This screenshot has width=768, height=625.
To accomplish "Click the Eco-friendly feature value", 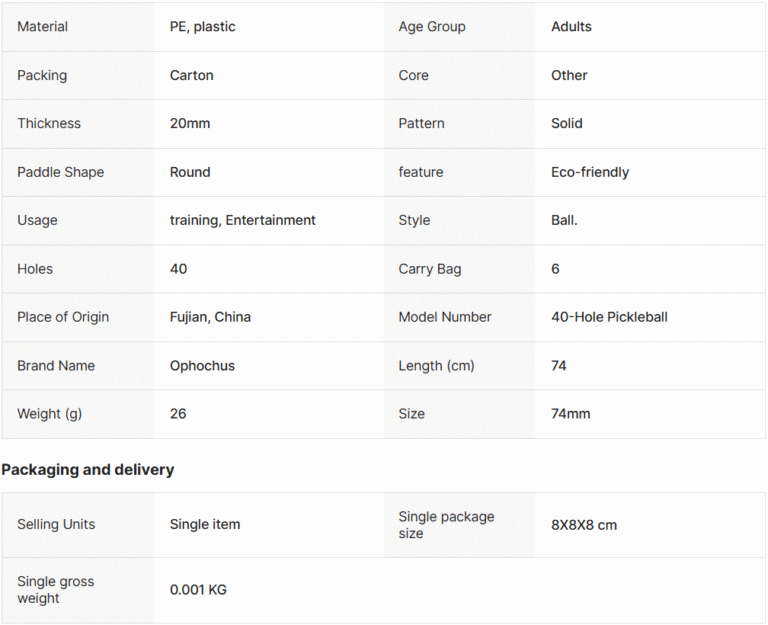I will click(x=590, y=172).
